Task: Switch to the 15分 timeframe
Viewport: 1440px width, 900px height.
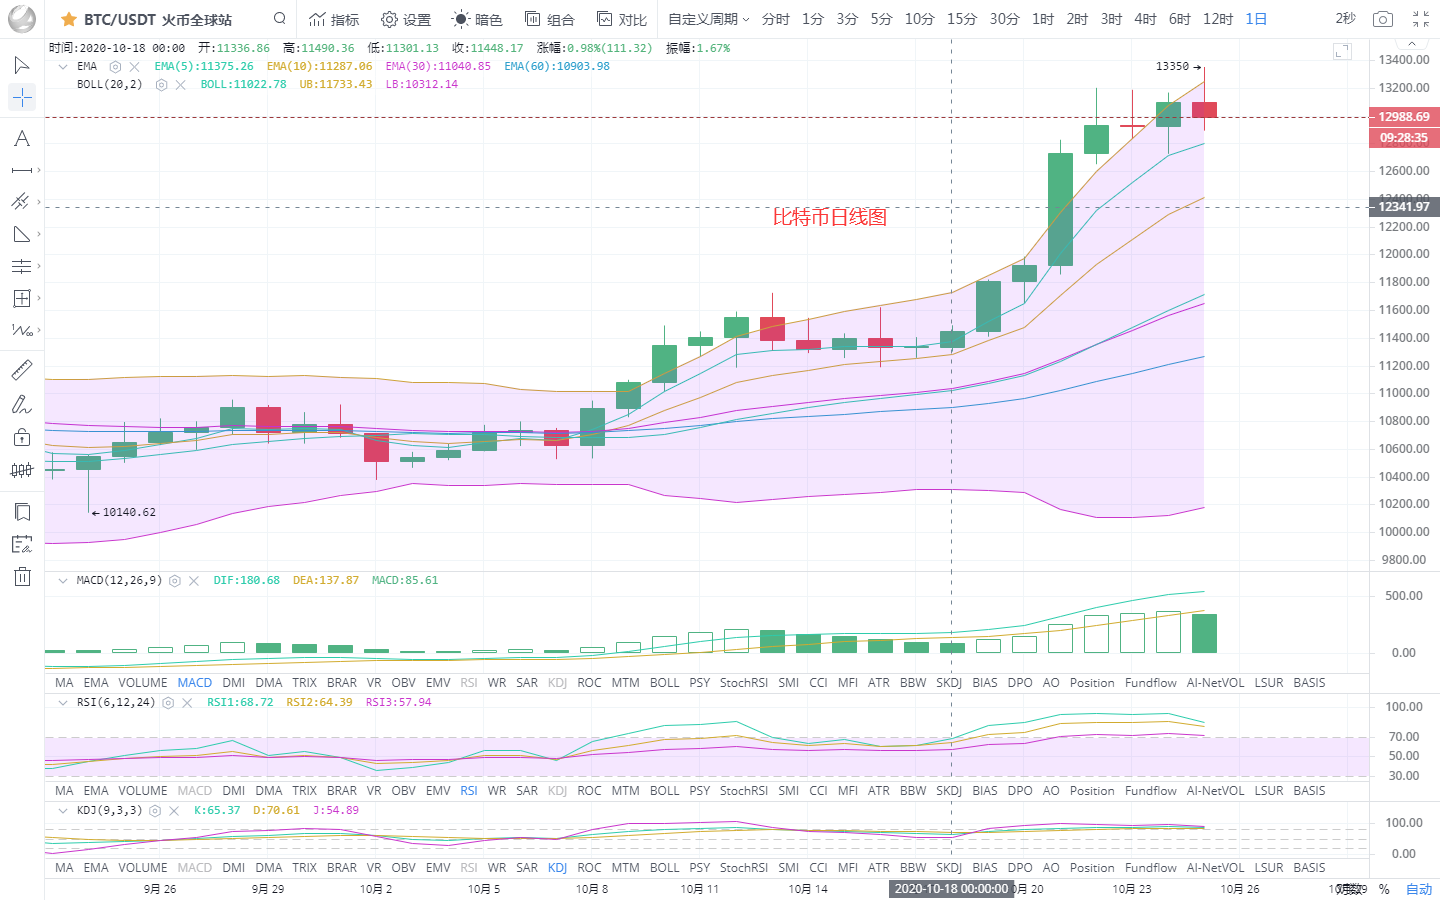Action: click(962, 19)
